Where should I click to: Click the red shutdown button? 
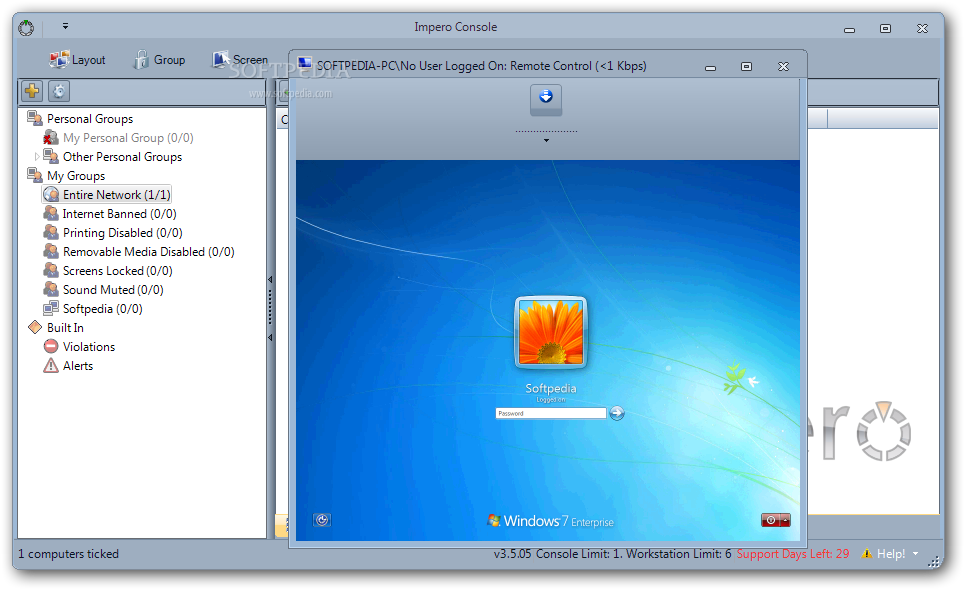[x=771, y=520]
